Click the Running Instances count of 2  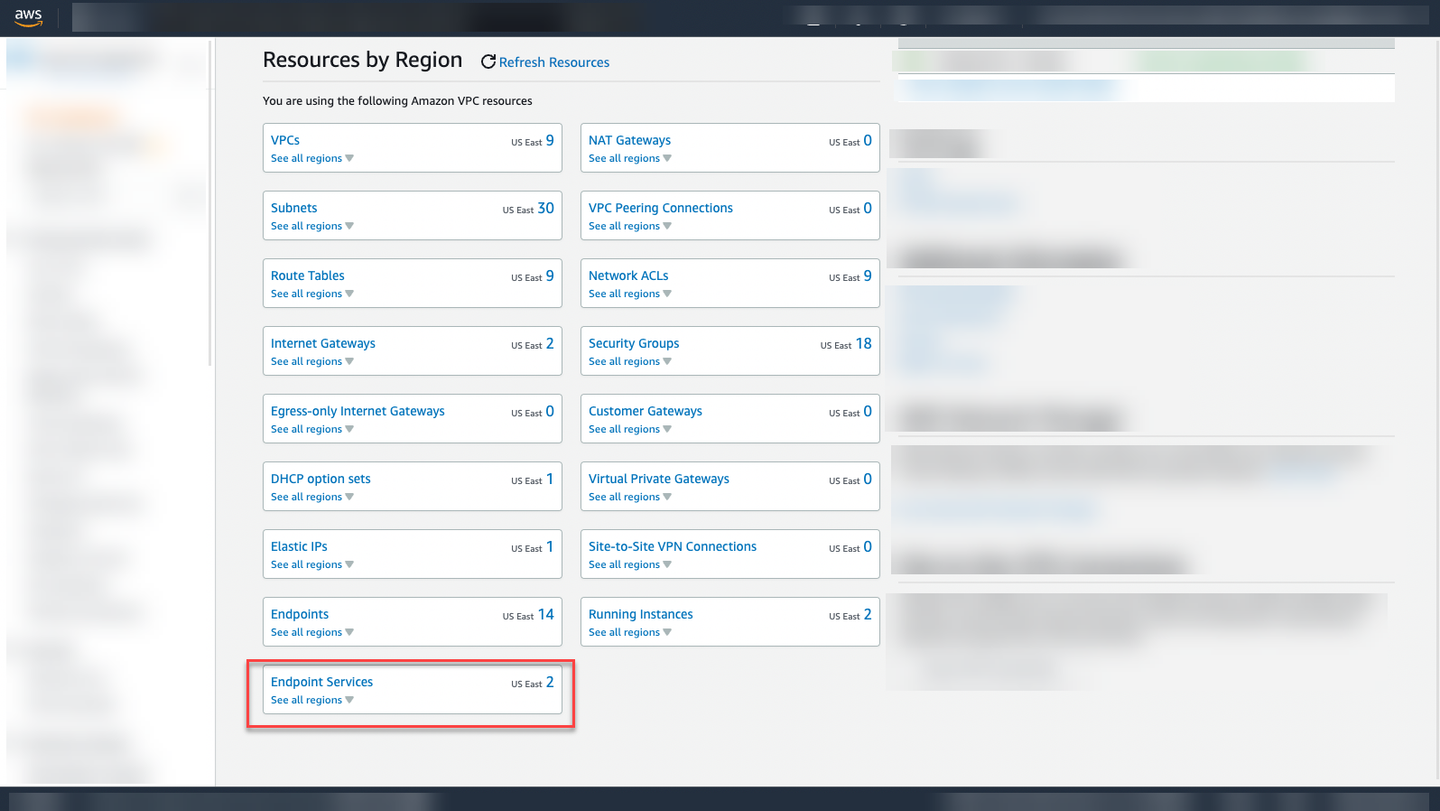(x=867, y=614)
